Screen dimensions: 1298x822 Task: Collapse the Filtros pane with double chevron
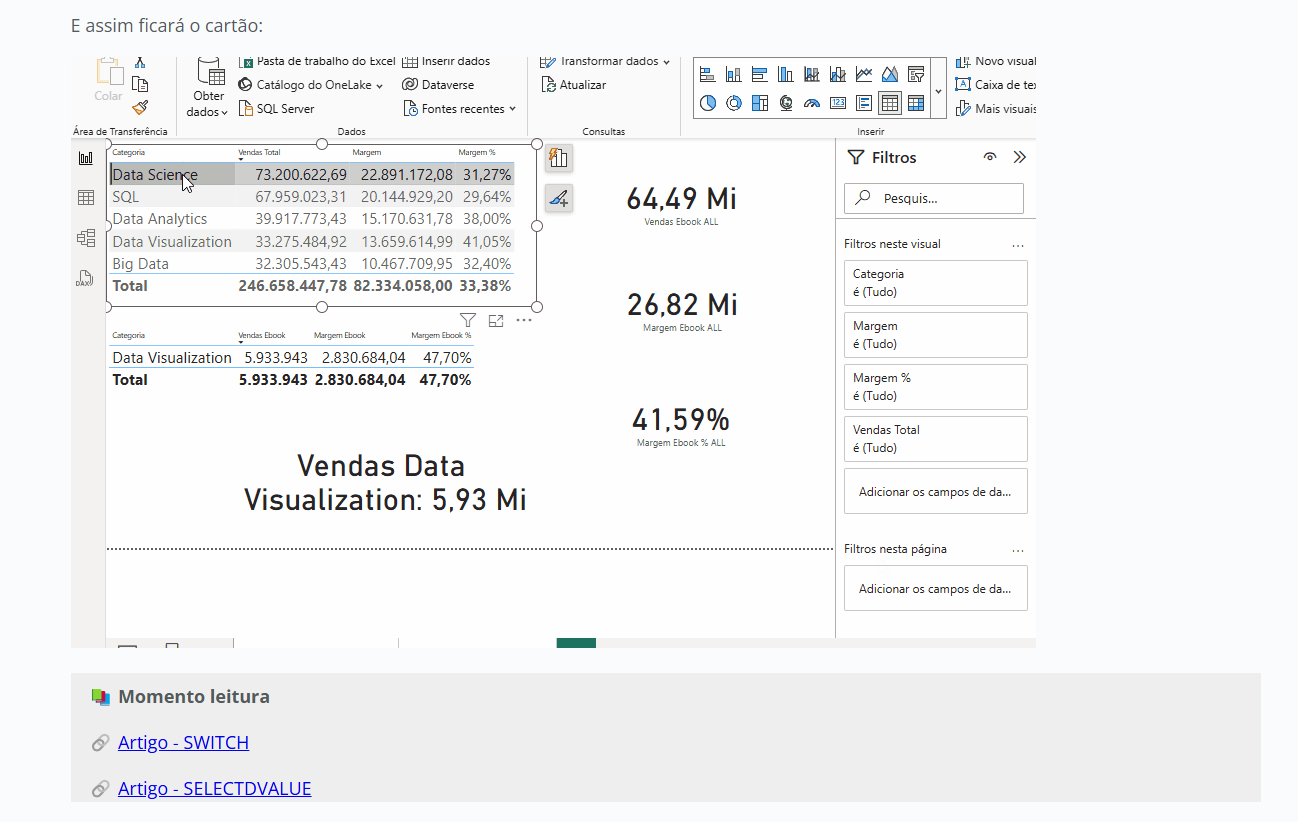coord(1020,157)
